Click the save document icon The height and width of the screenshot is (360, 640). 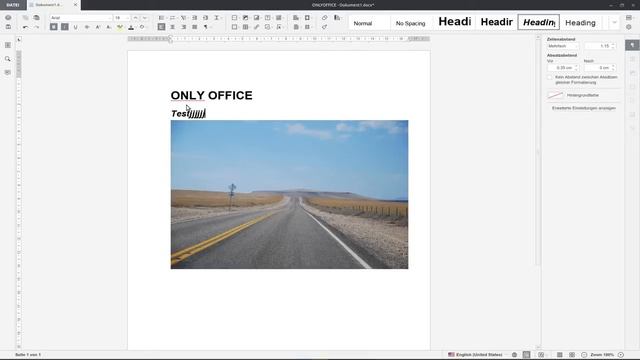click(x=8, y=27)
